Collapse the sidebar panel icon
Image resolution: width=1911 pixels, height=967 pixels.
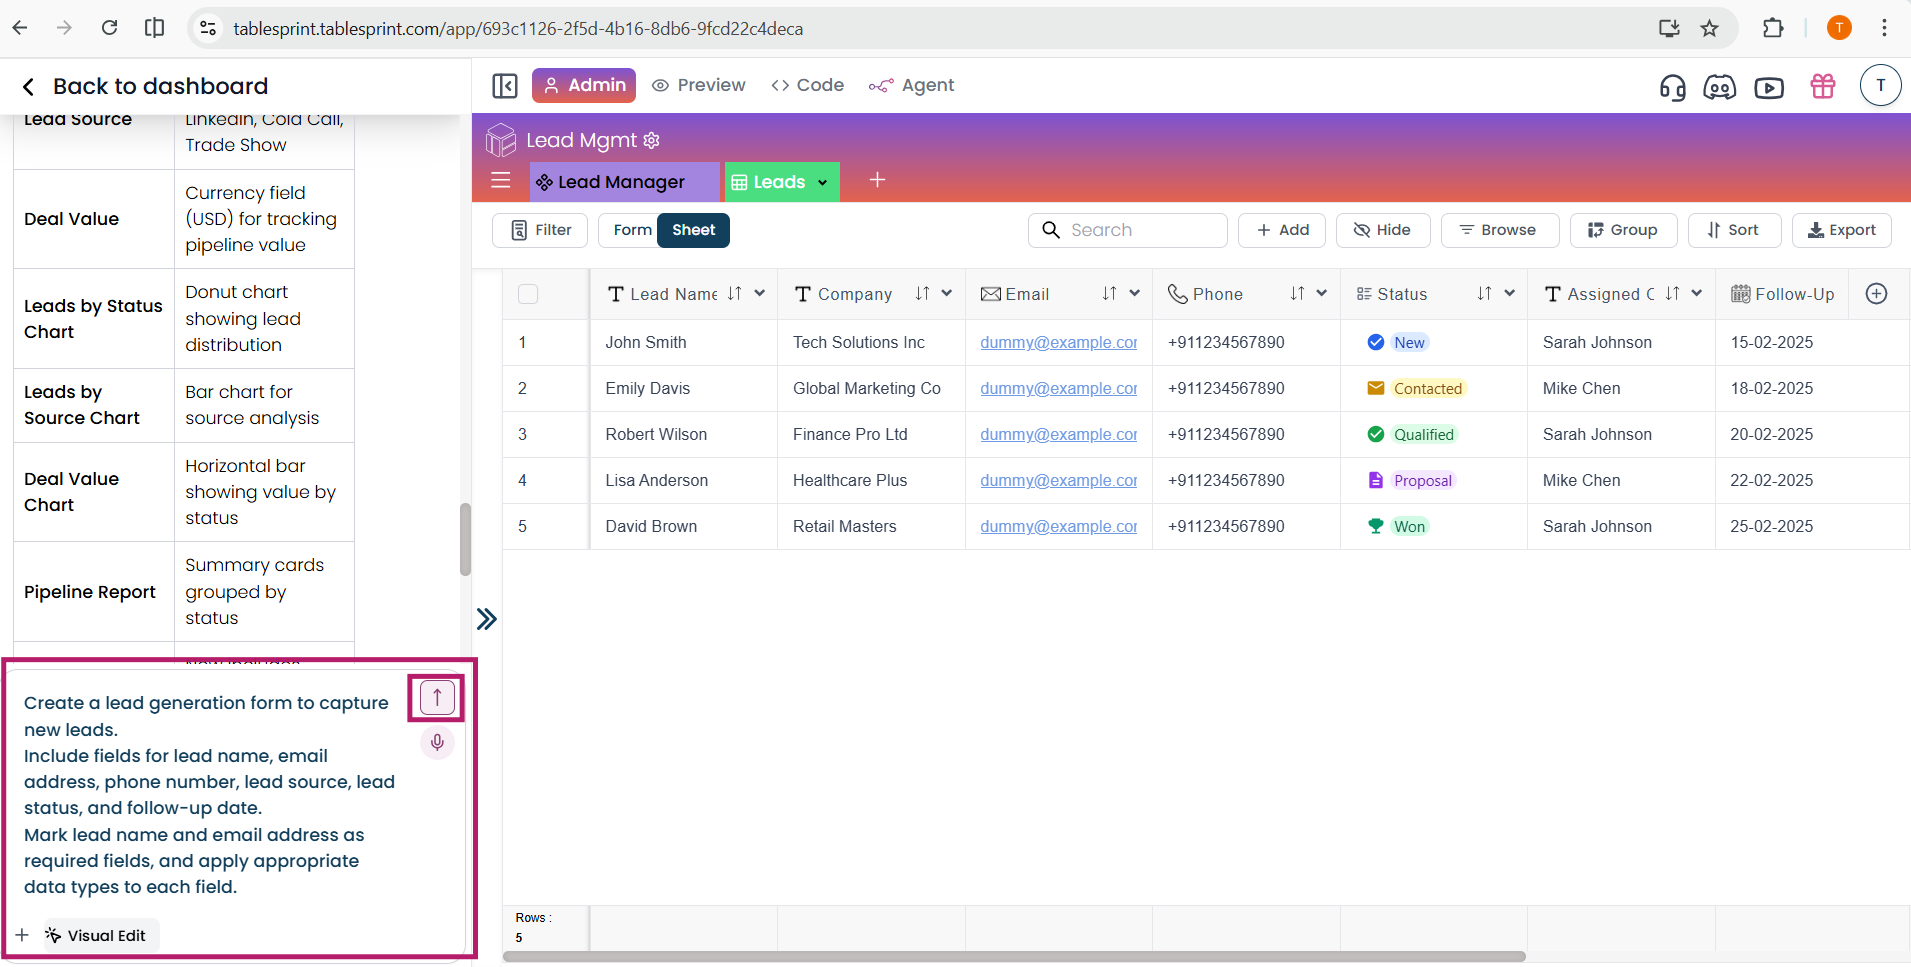pyautogui.click(x=505, y=86)
